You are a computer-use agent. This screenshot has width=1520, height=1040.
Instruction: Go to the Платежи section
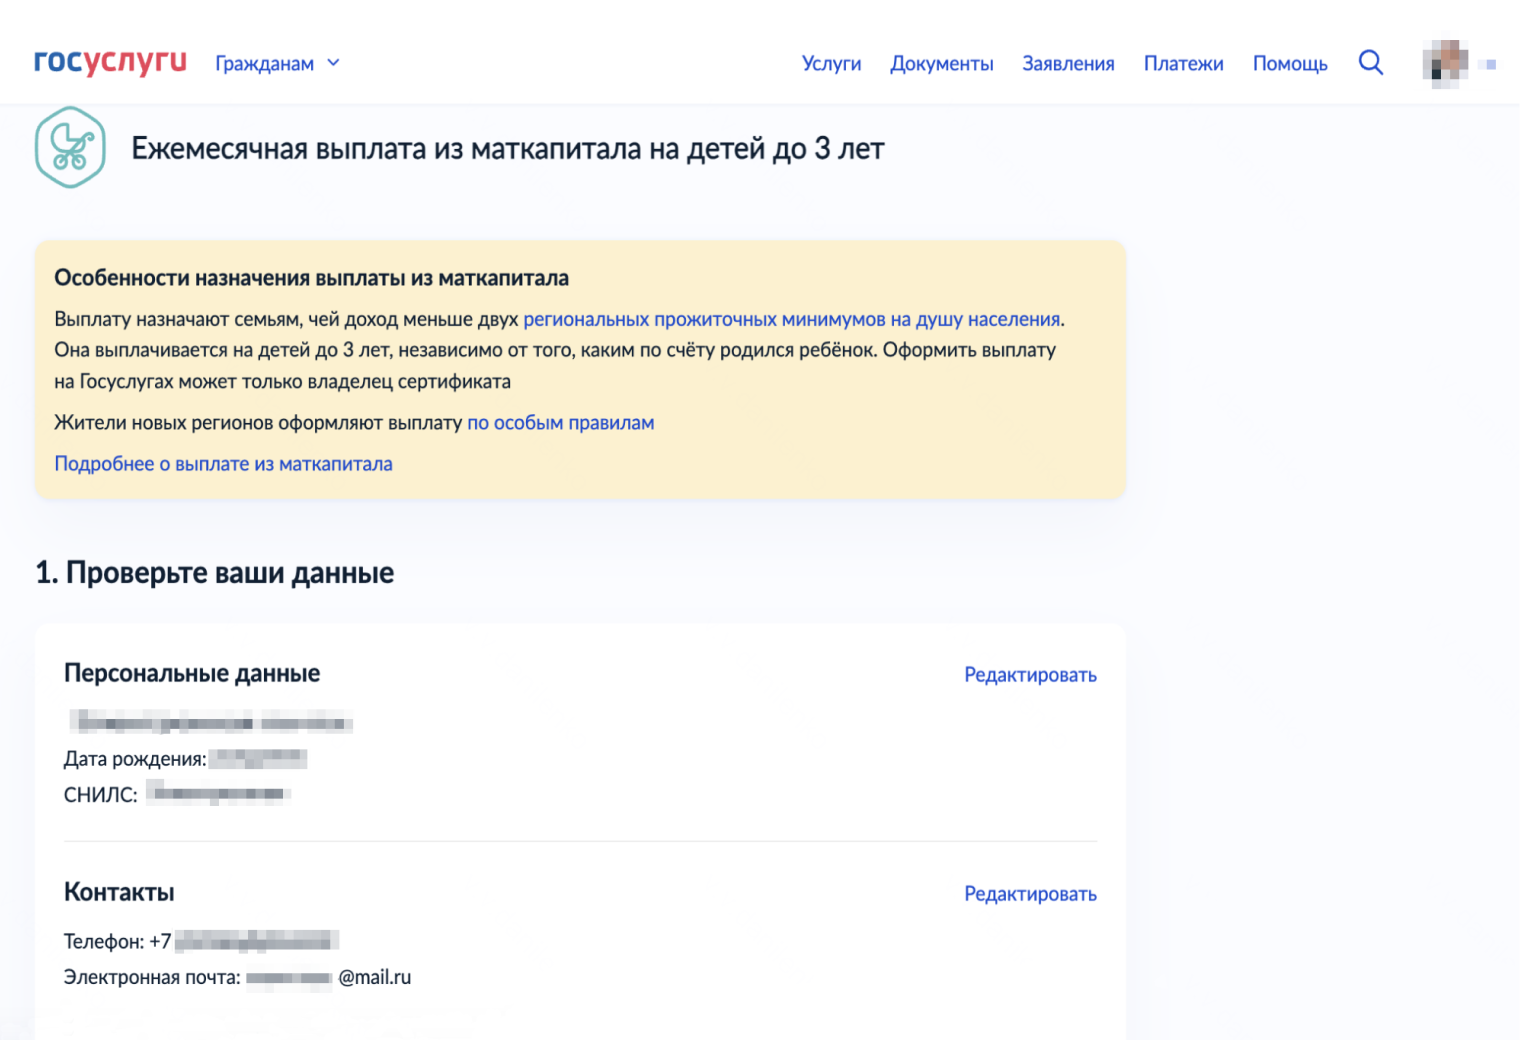(1184, 63)
